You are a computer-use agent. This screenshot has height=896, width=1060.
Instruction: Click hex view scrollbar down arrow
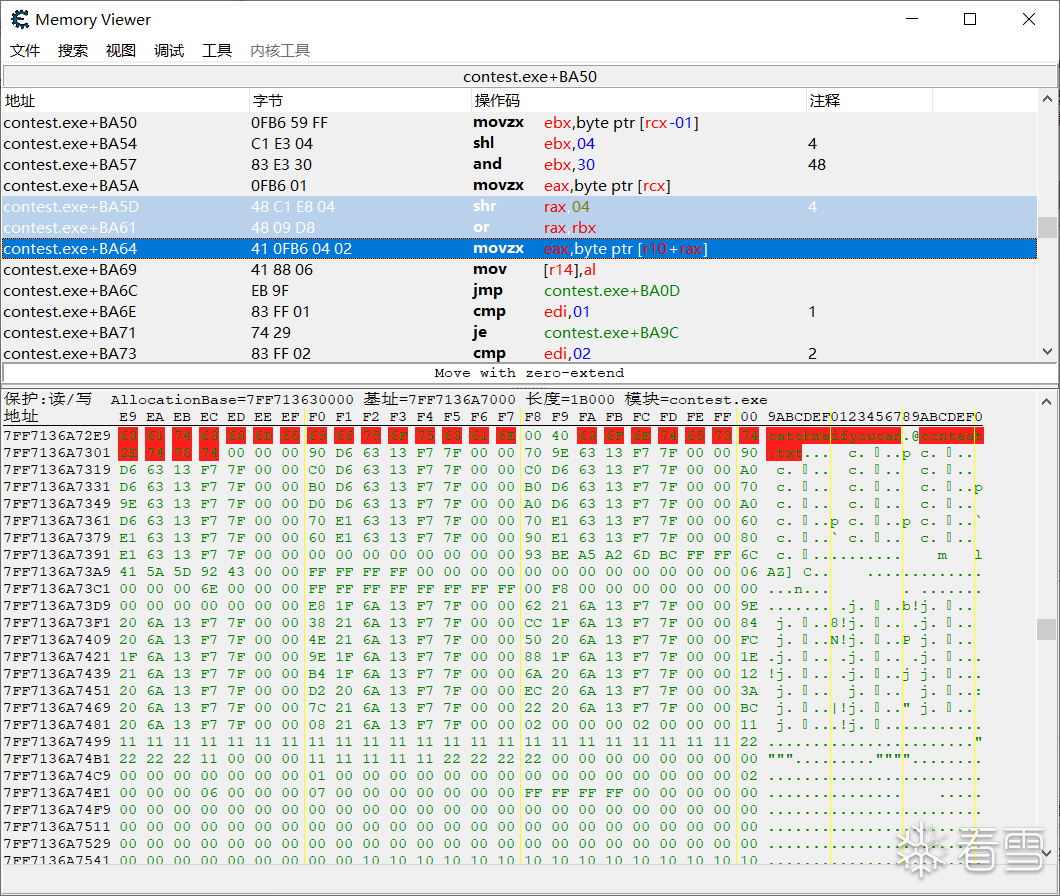tap(1047, 853)
